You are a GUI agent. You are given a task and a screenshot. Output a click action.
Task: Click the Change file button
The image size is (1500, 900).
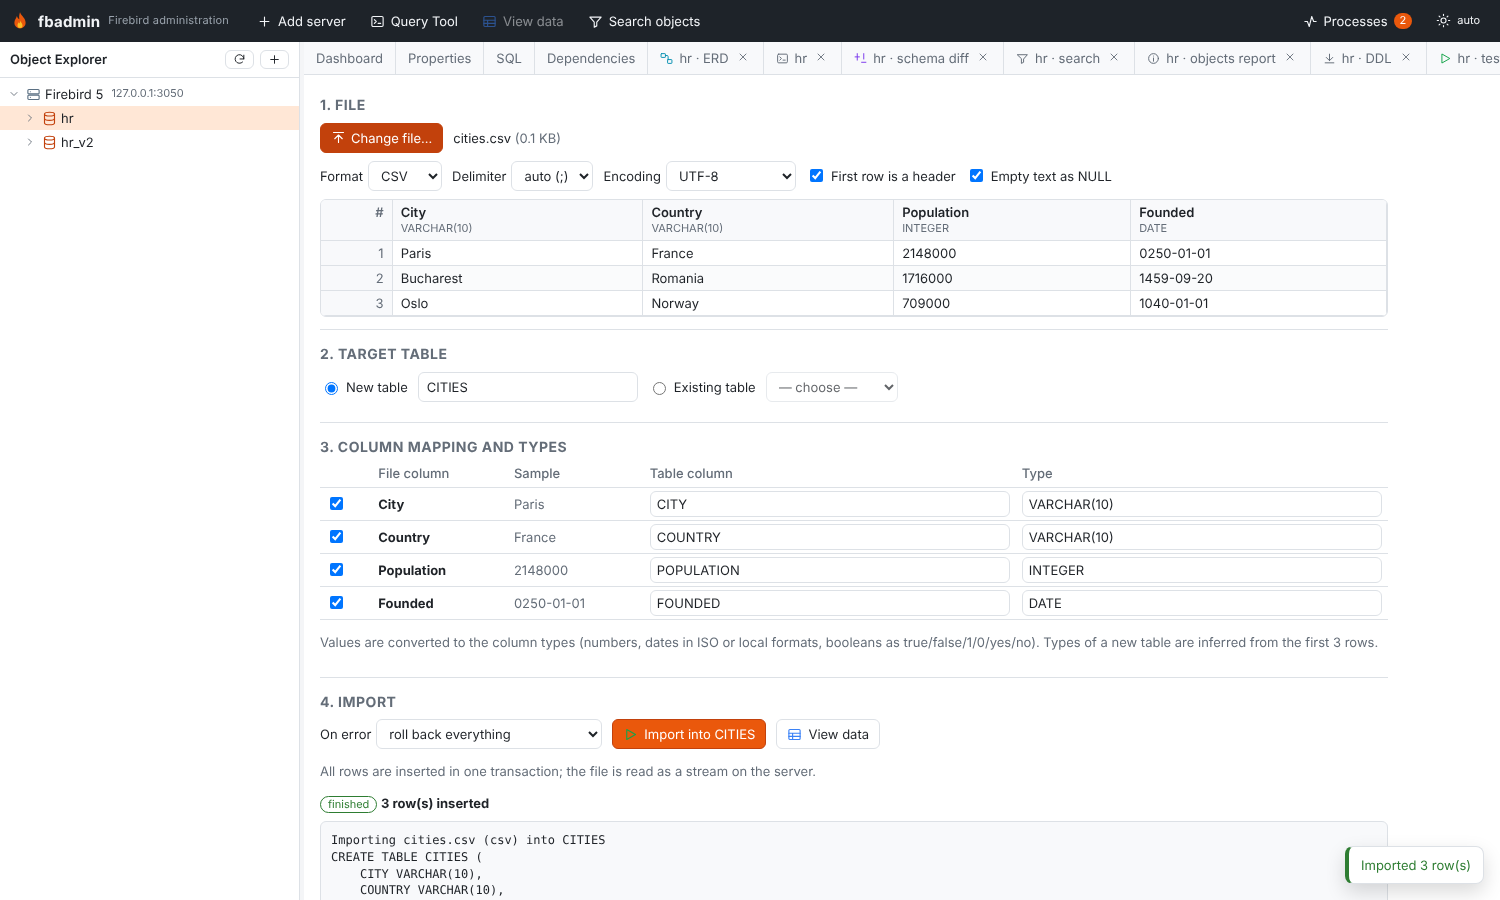pyautogui.click(x=381, y=138)
